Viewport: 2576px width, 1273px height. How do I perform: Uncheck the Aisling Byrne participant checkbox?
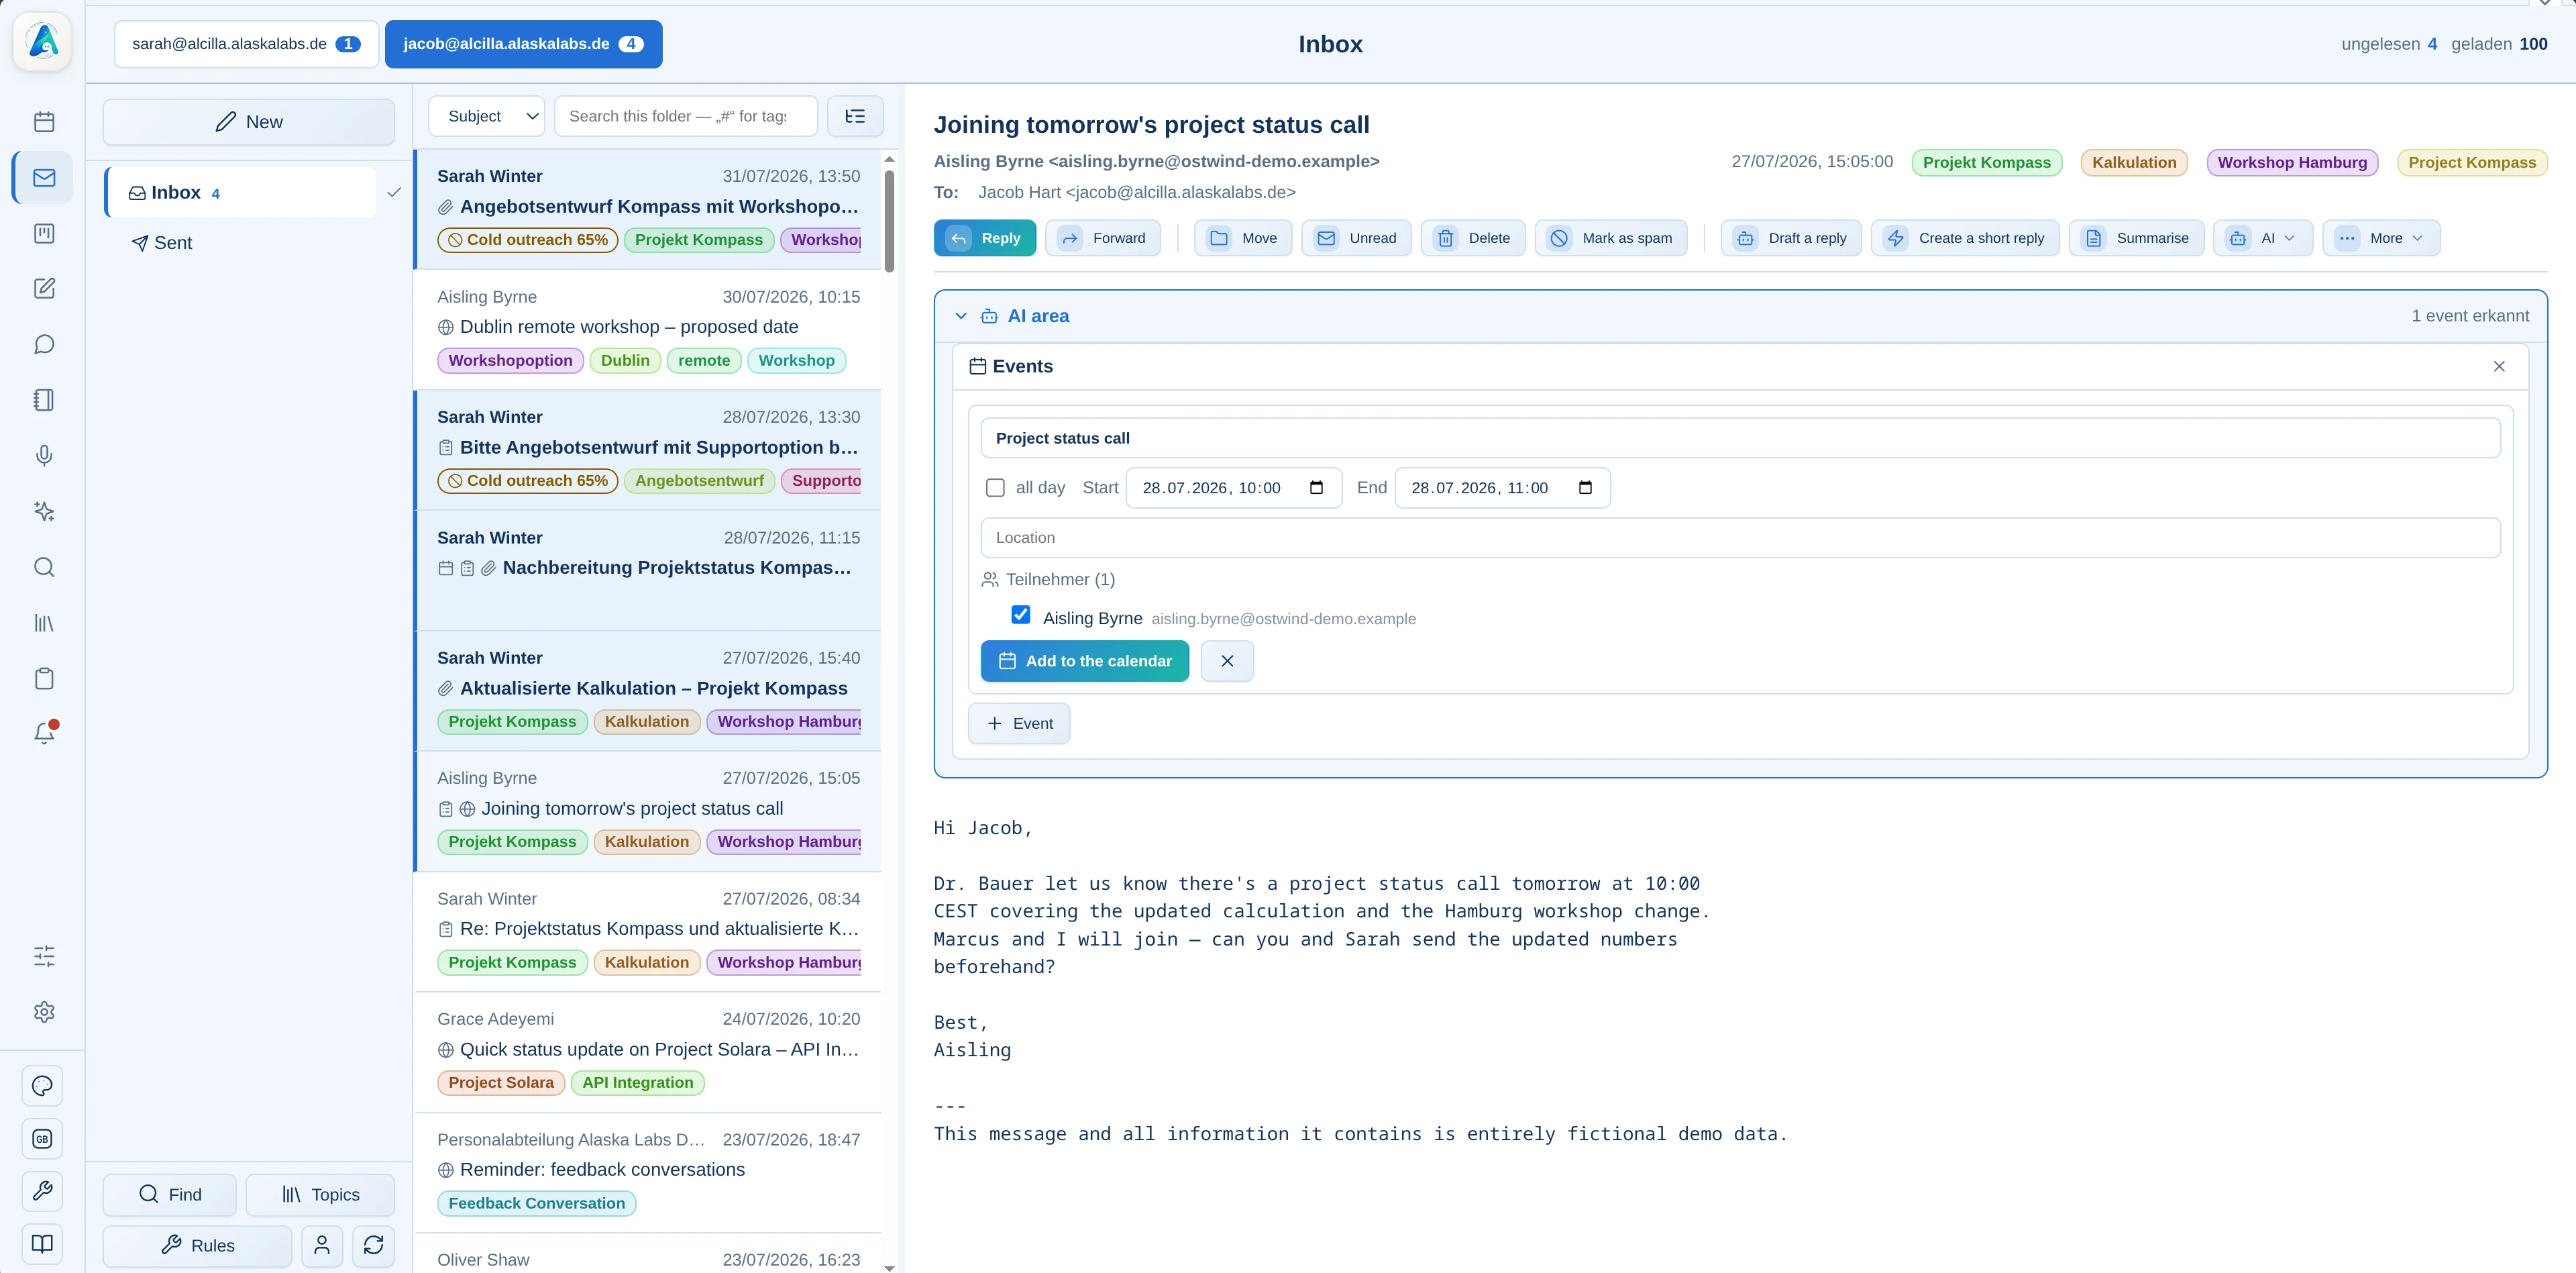pos(1020,615)
